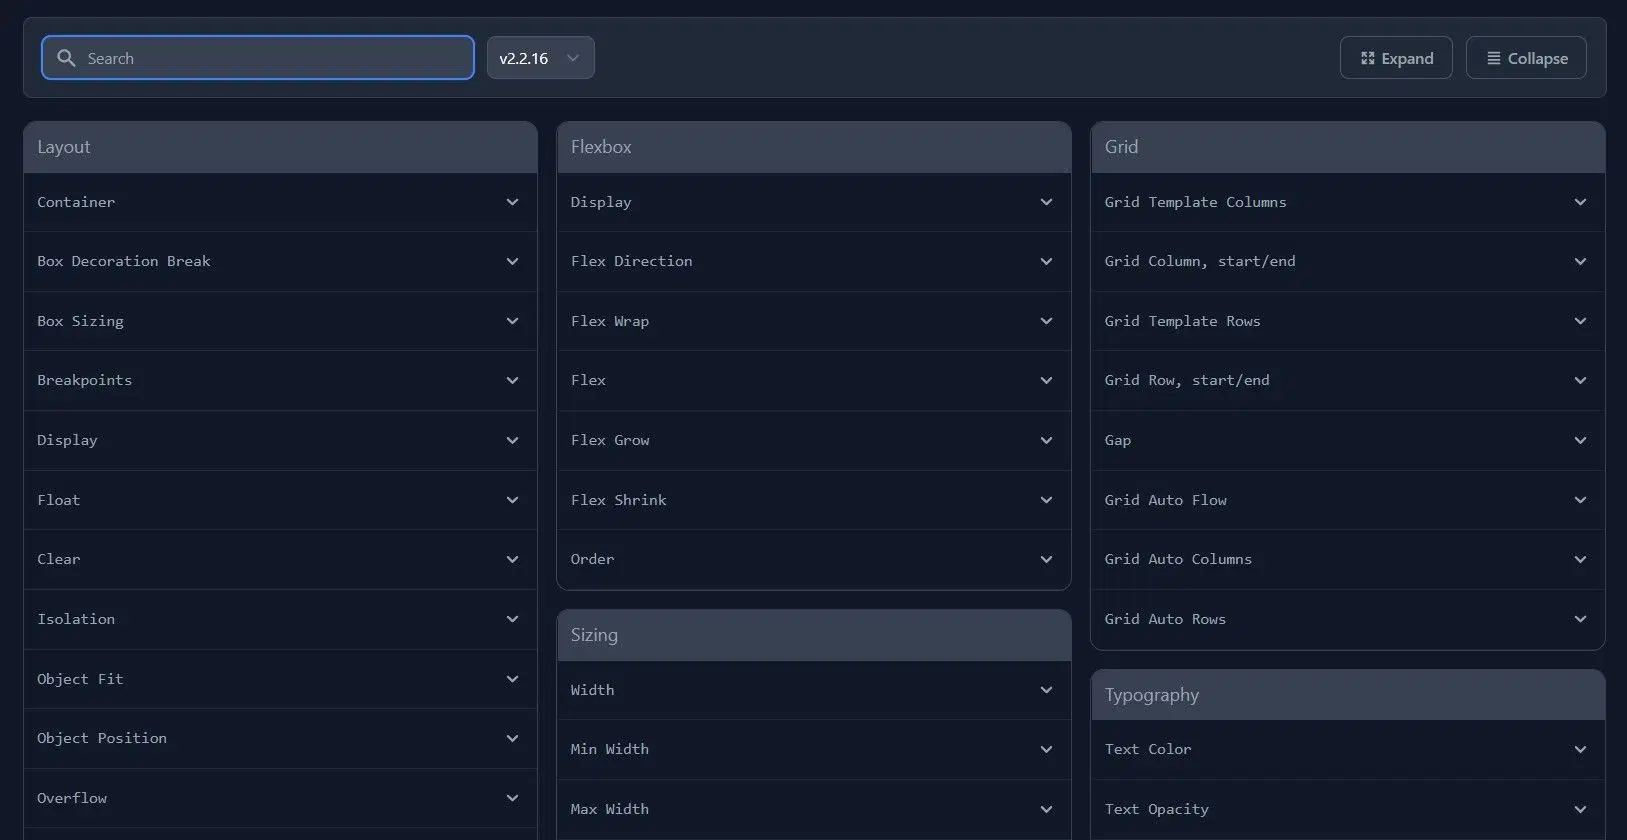Expand the Flex Direction row

(x=813, y=261)
